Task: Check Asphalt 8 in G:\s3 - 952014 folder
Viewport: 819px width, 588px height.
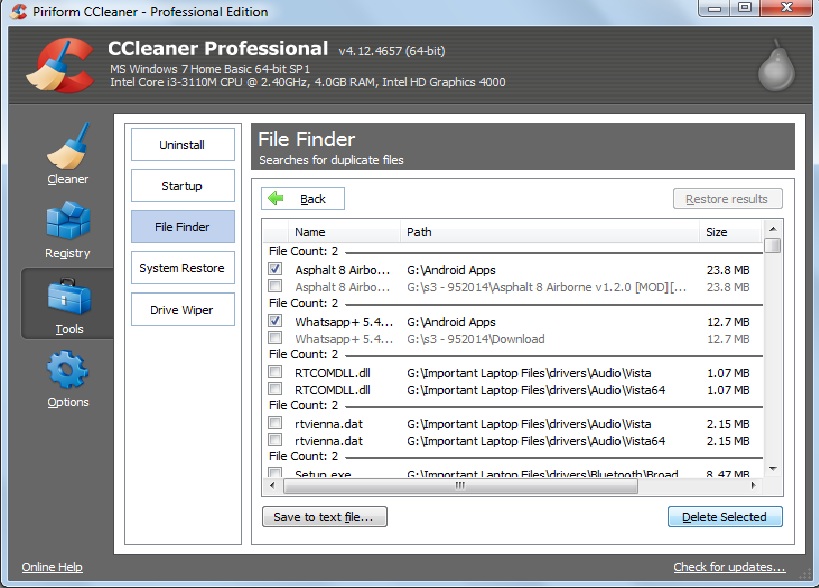Action: point(275,286)
